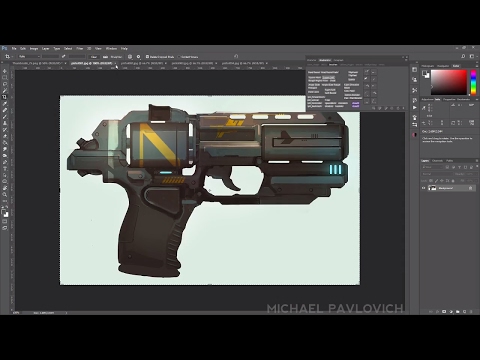
Task: Click the Straighten button in options bar
Action: [113, 57]
